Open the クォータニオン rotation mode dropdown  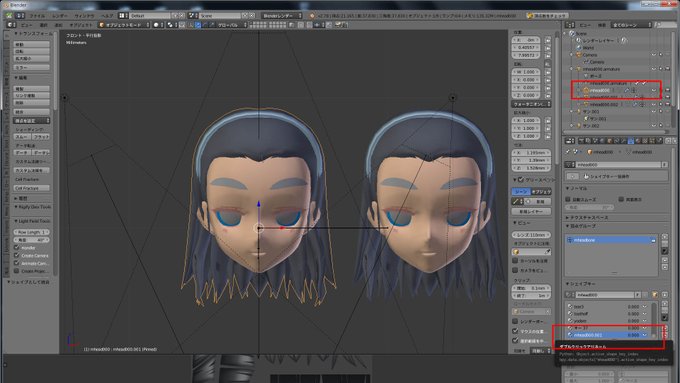point(531,104)
